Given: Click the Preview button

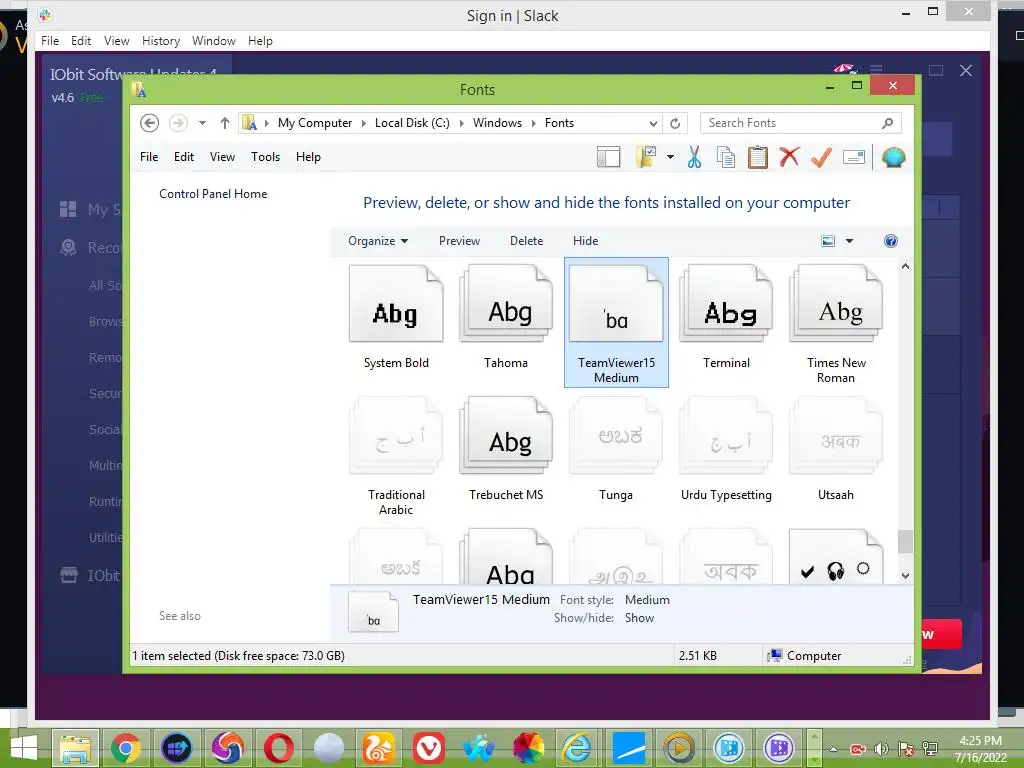Looking at the screenshot, I should 459,240.
